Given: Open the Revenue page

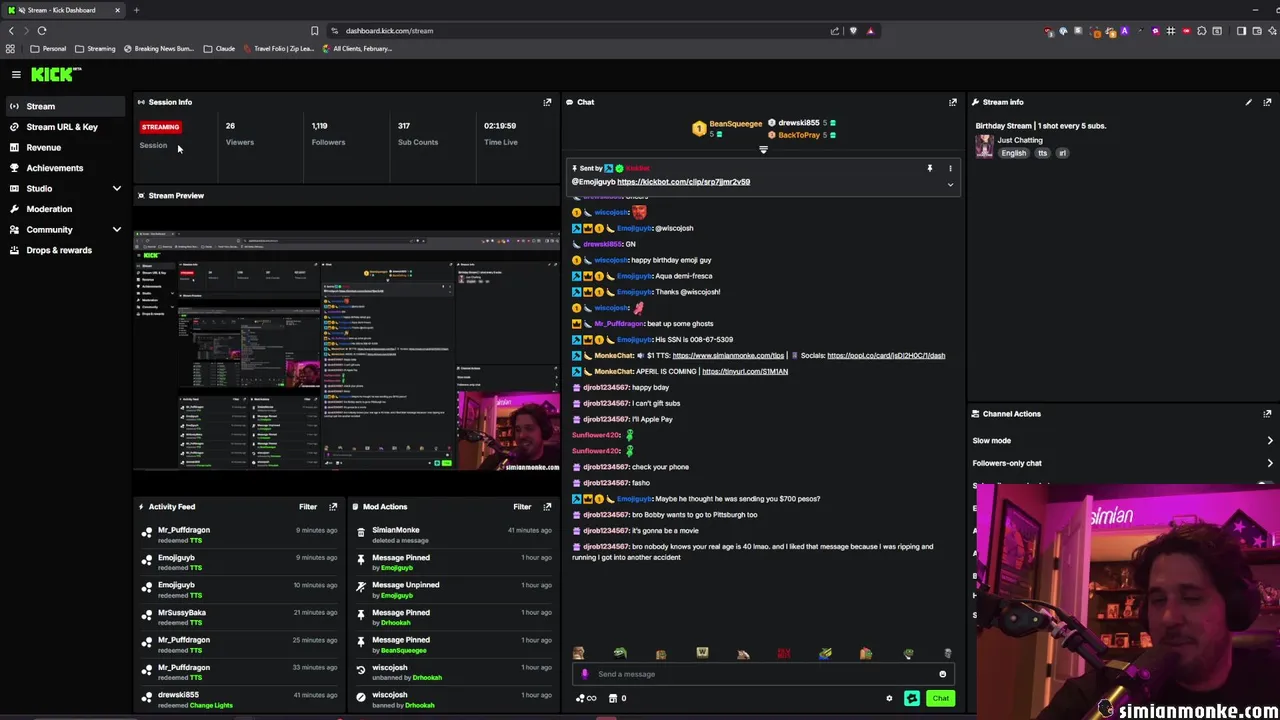Looking at the screenshot, I should coord(65,147).
